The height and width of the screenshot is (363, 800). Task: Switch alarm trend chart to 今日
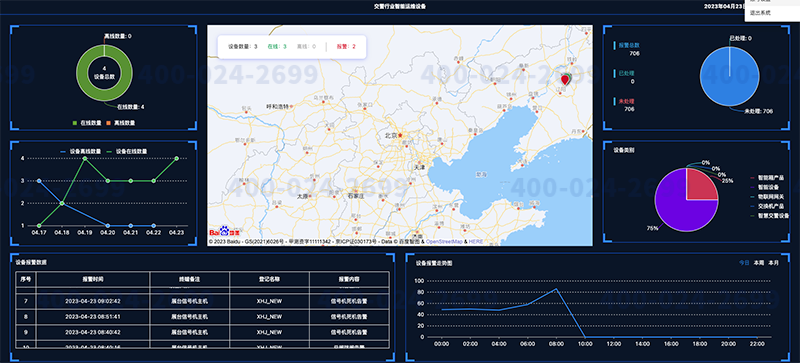tap(744, 262)
